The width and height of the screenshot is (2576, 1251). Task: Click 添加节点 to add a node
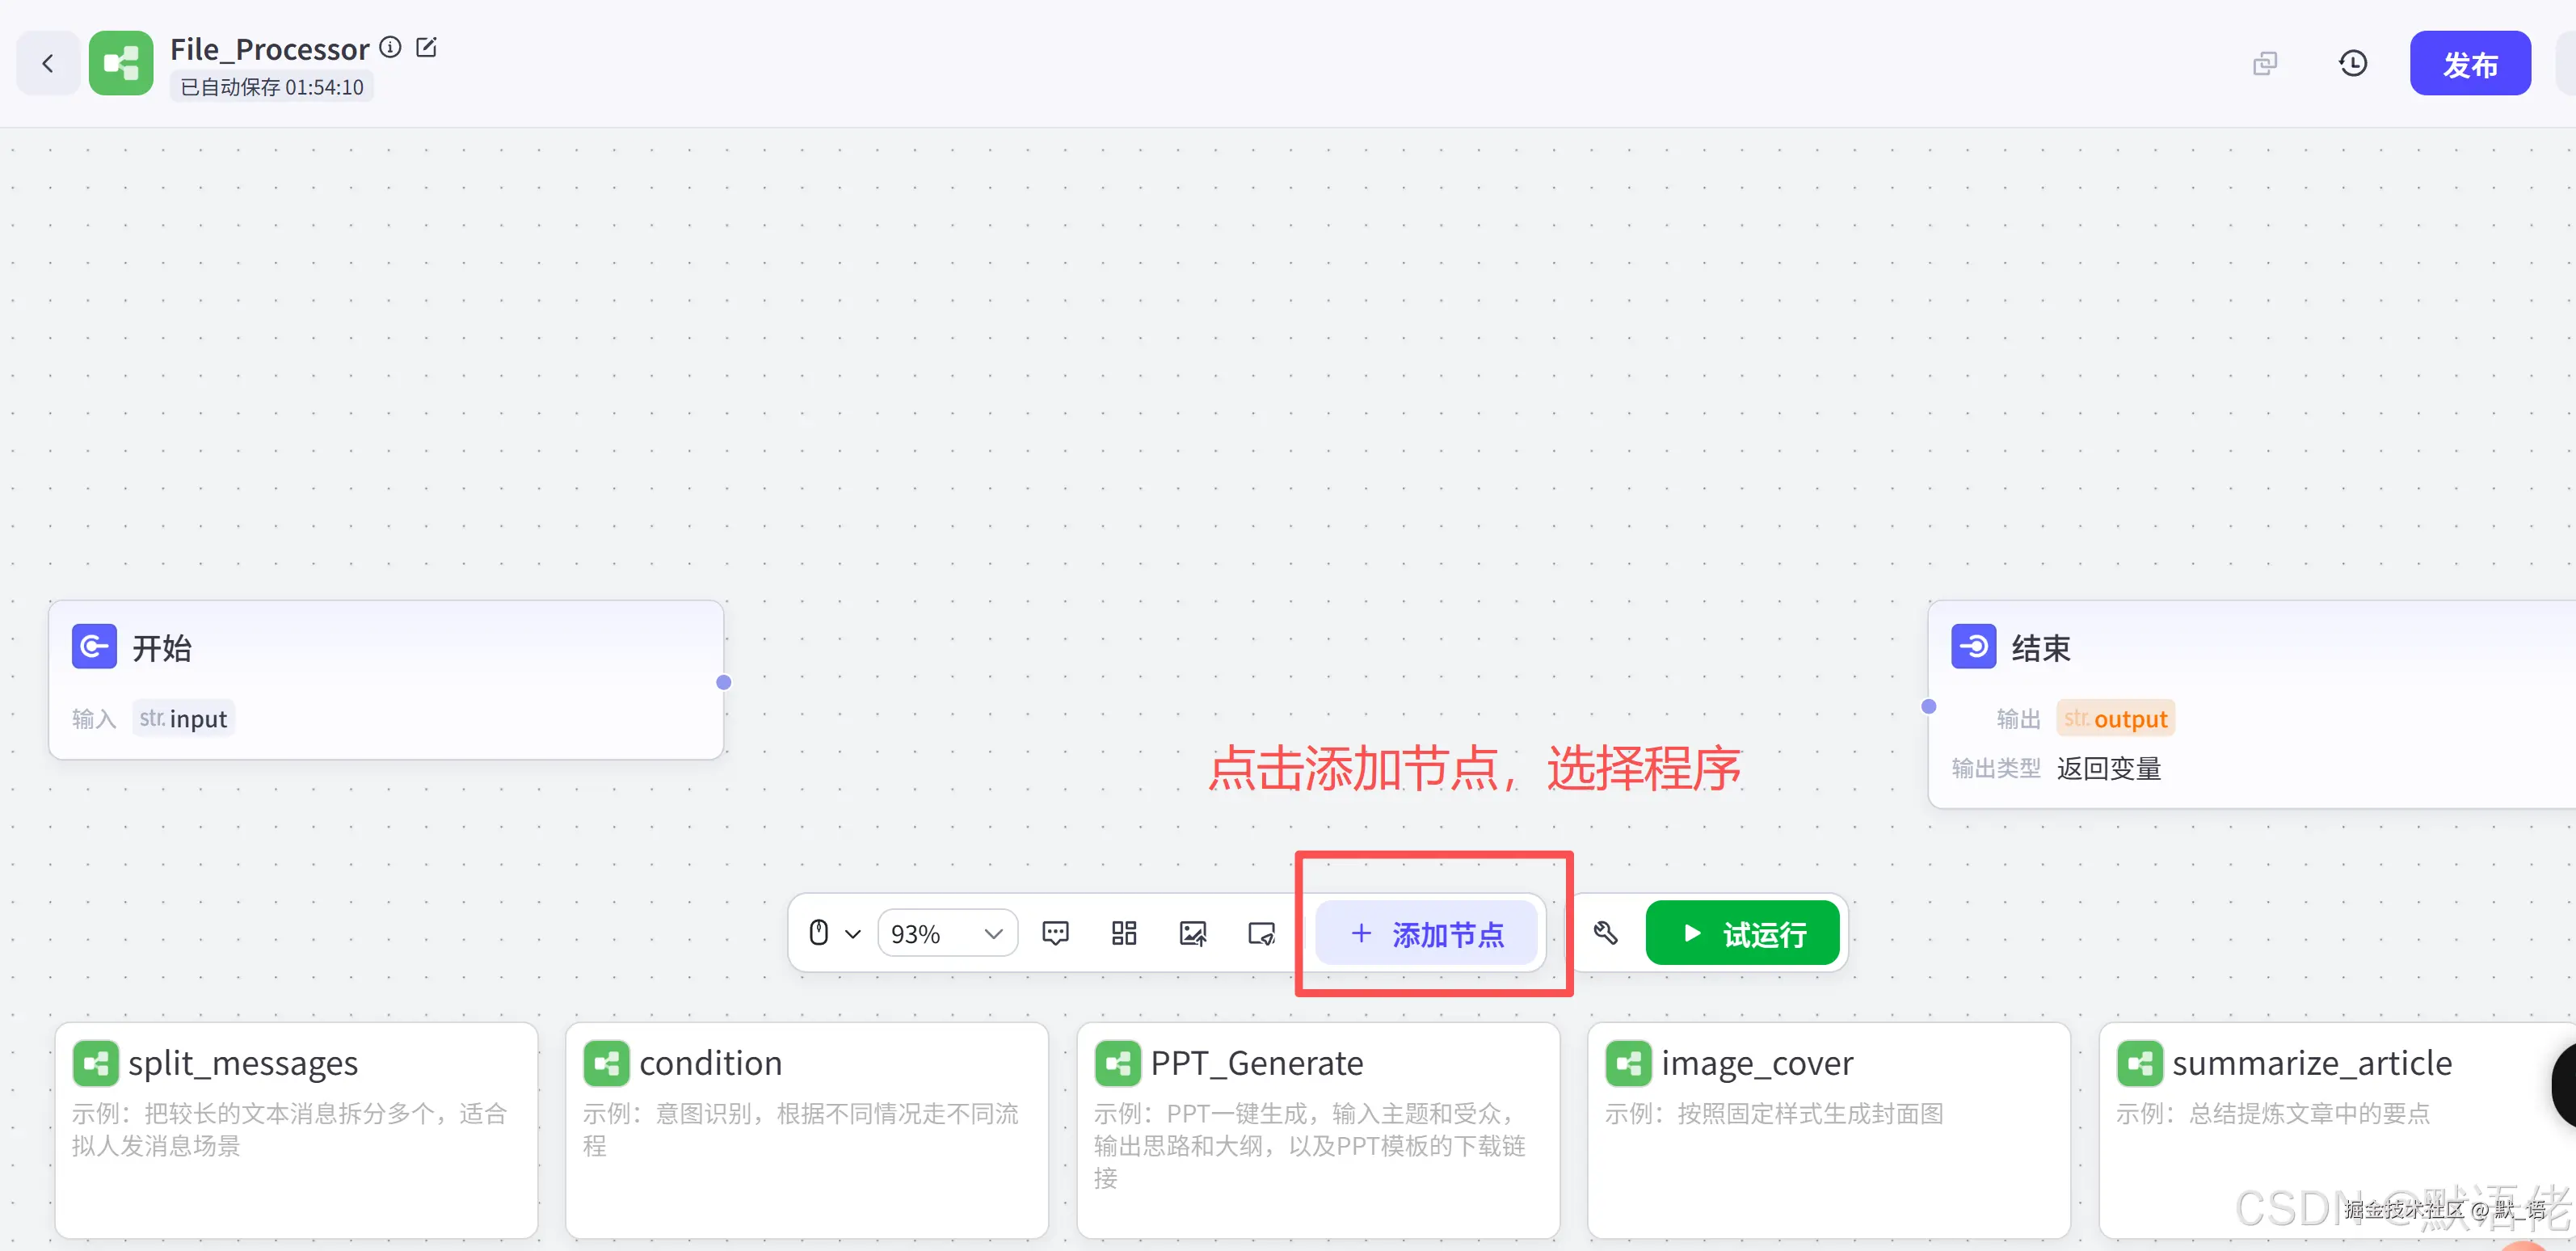[1428, 933]
